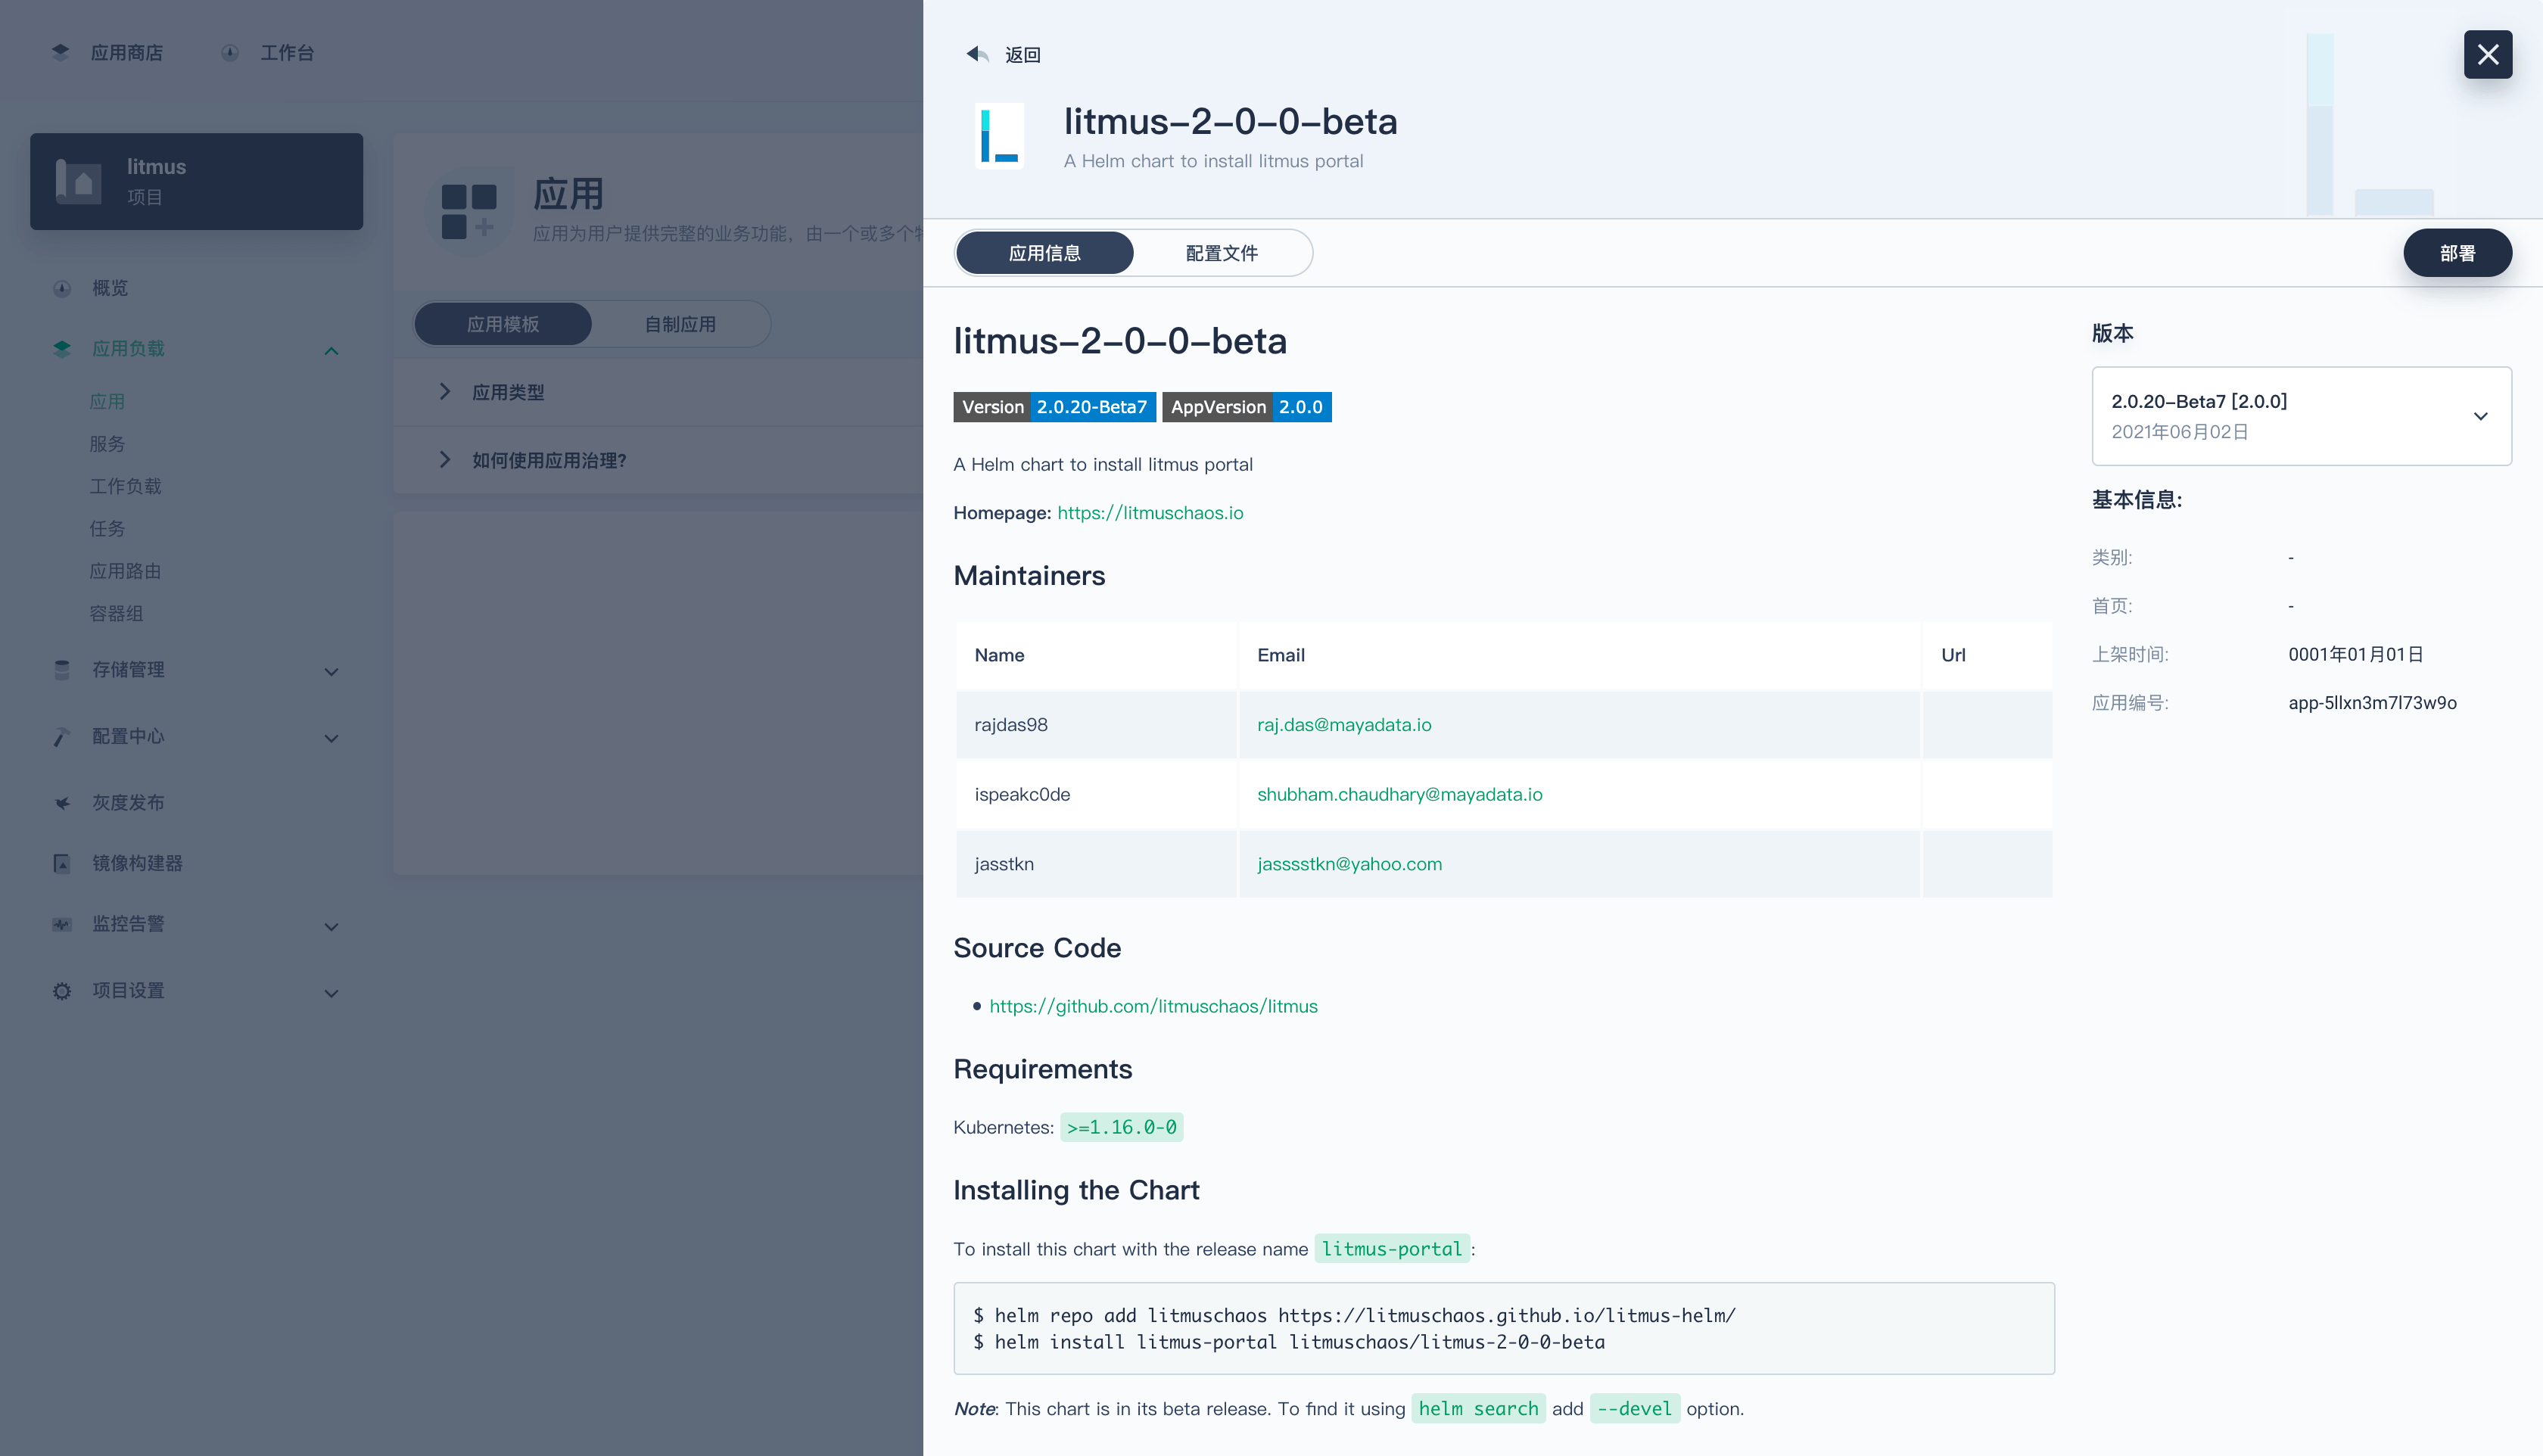Screen dimensions: 2543x1456
Task: Expand the 存储管理 menu chevron
Action: (x=331, y=672)
